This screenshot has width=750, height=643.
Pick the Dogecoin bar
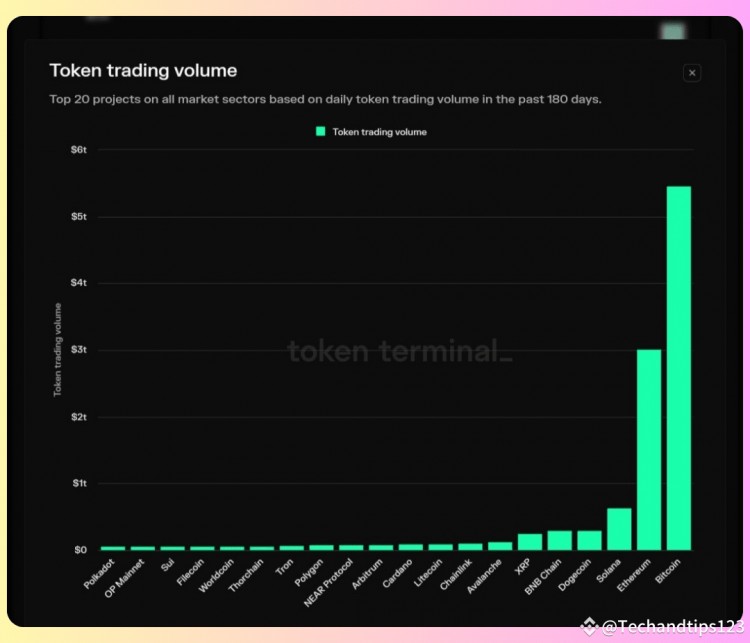tap(589, 540)
